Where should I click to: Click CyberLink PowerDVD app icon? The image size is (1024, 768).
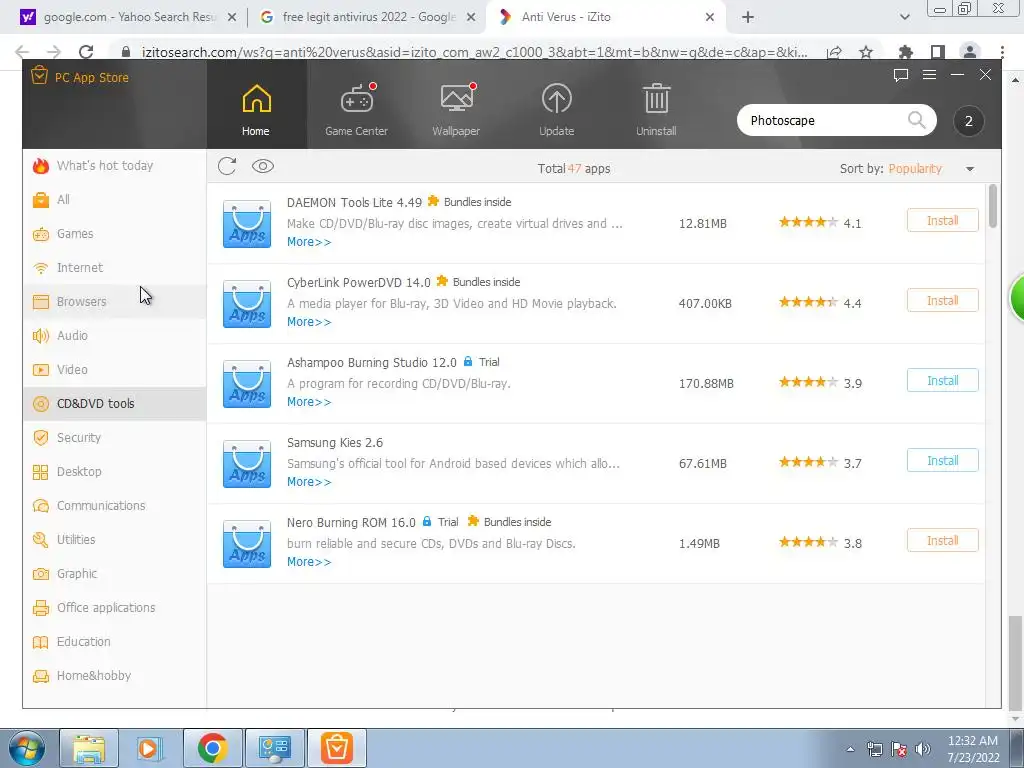coord(247,304)
